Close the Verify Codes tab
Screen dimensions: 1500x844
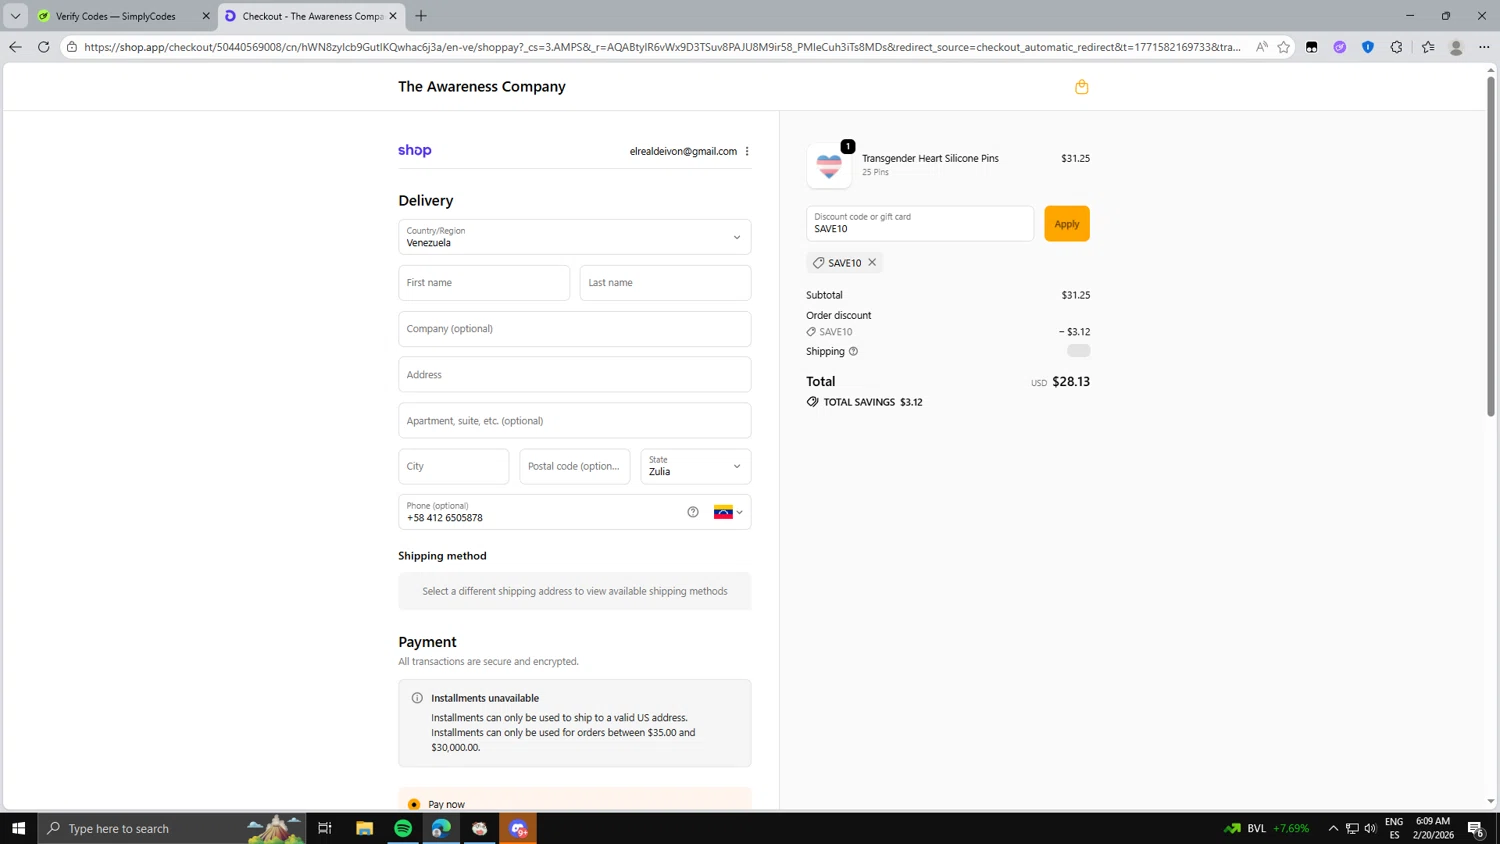206,16
